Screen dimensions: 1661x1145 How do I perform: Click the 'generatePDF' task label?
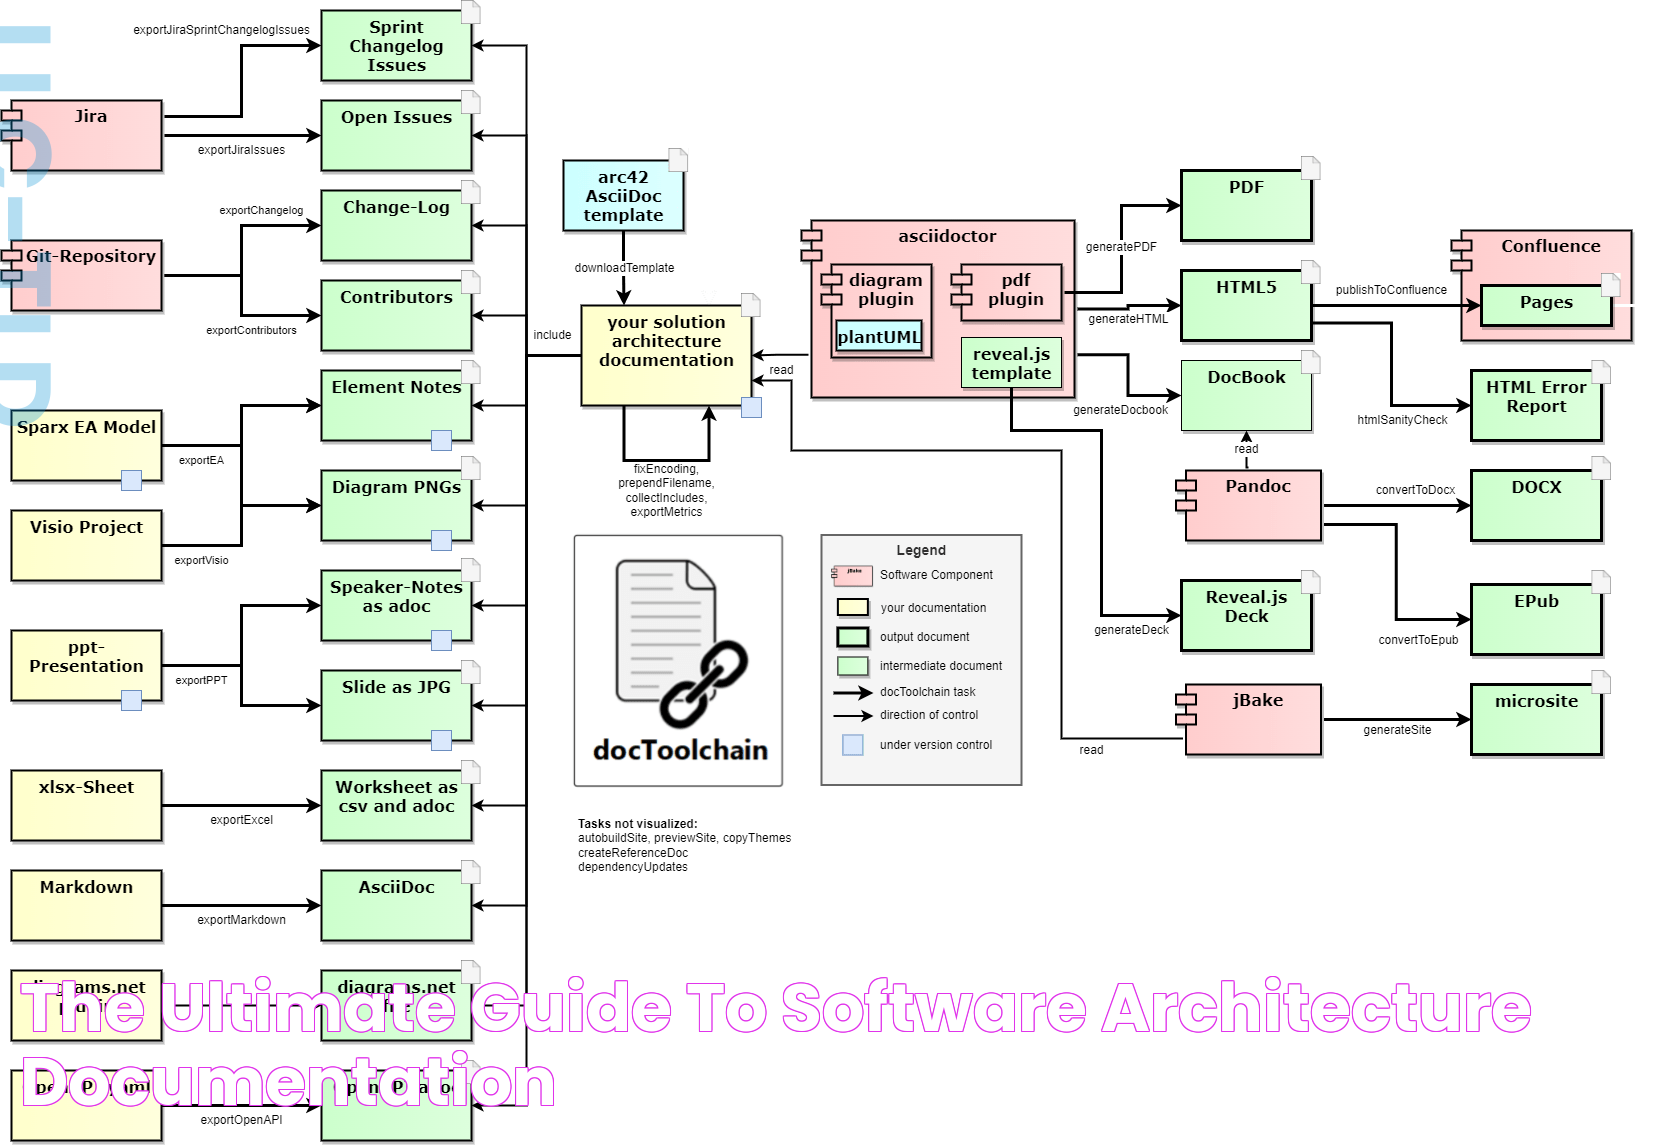click(1121, 247)
